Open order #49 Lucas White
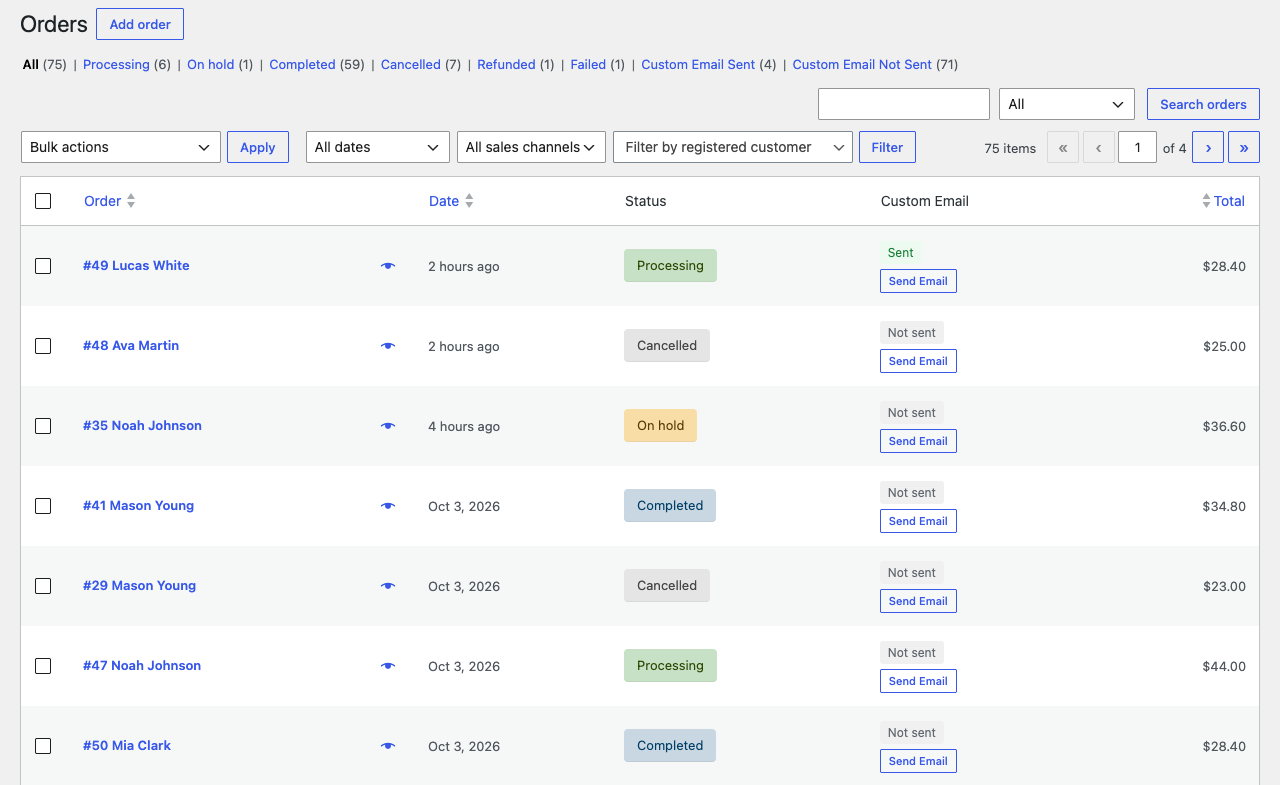The width and height of the screenshot is (1280, 785). click(136, 266)
